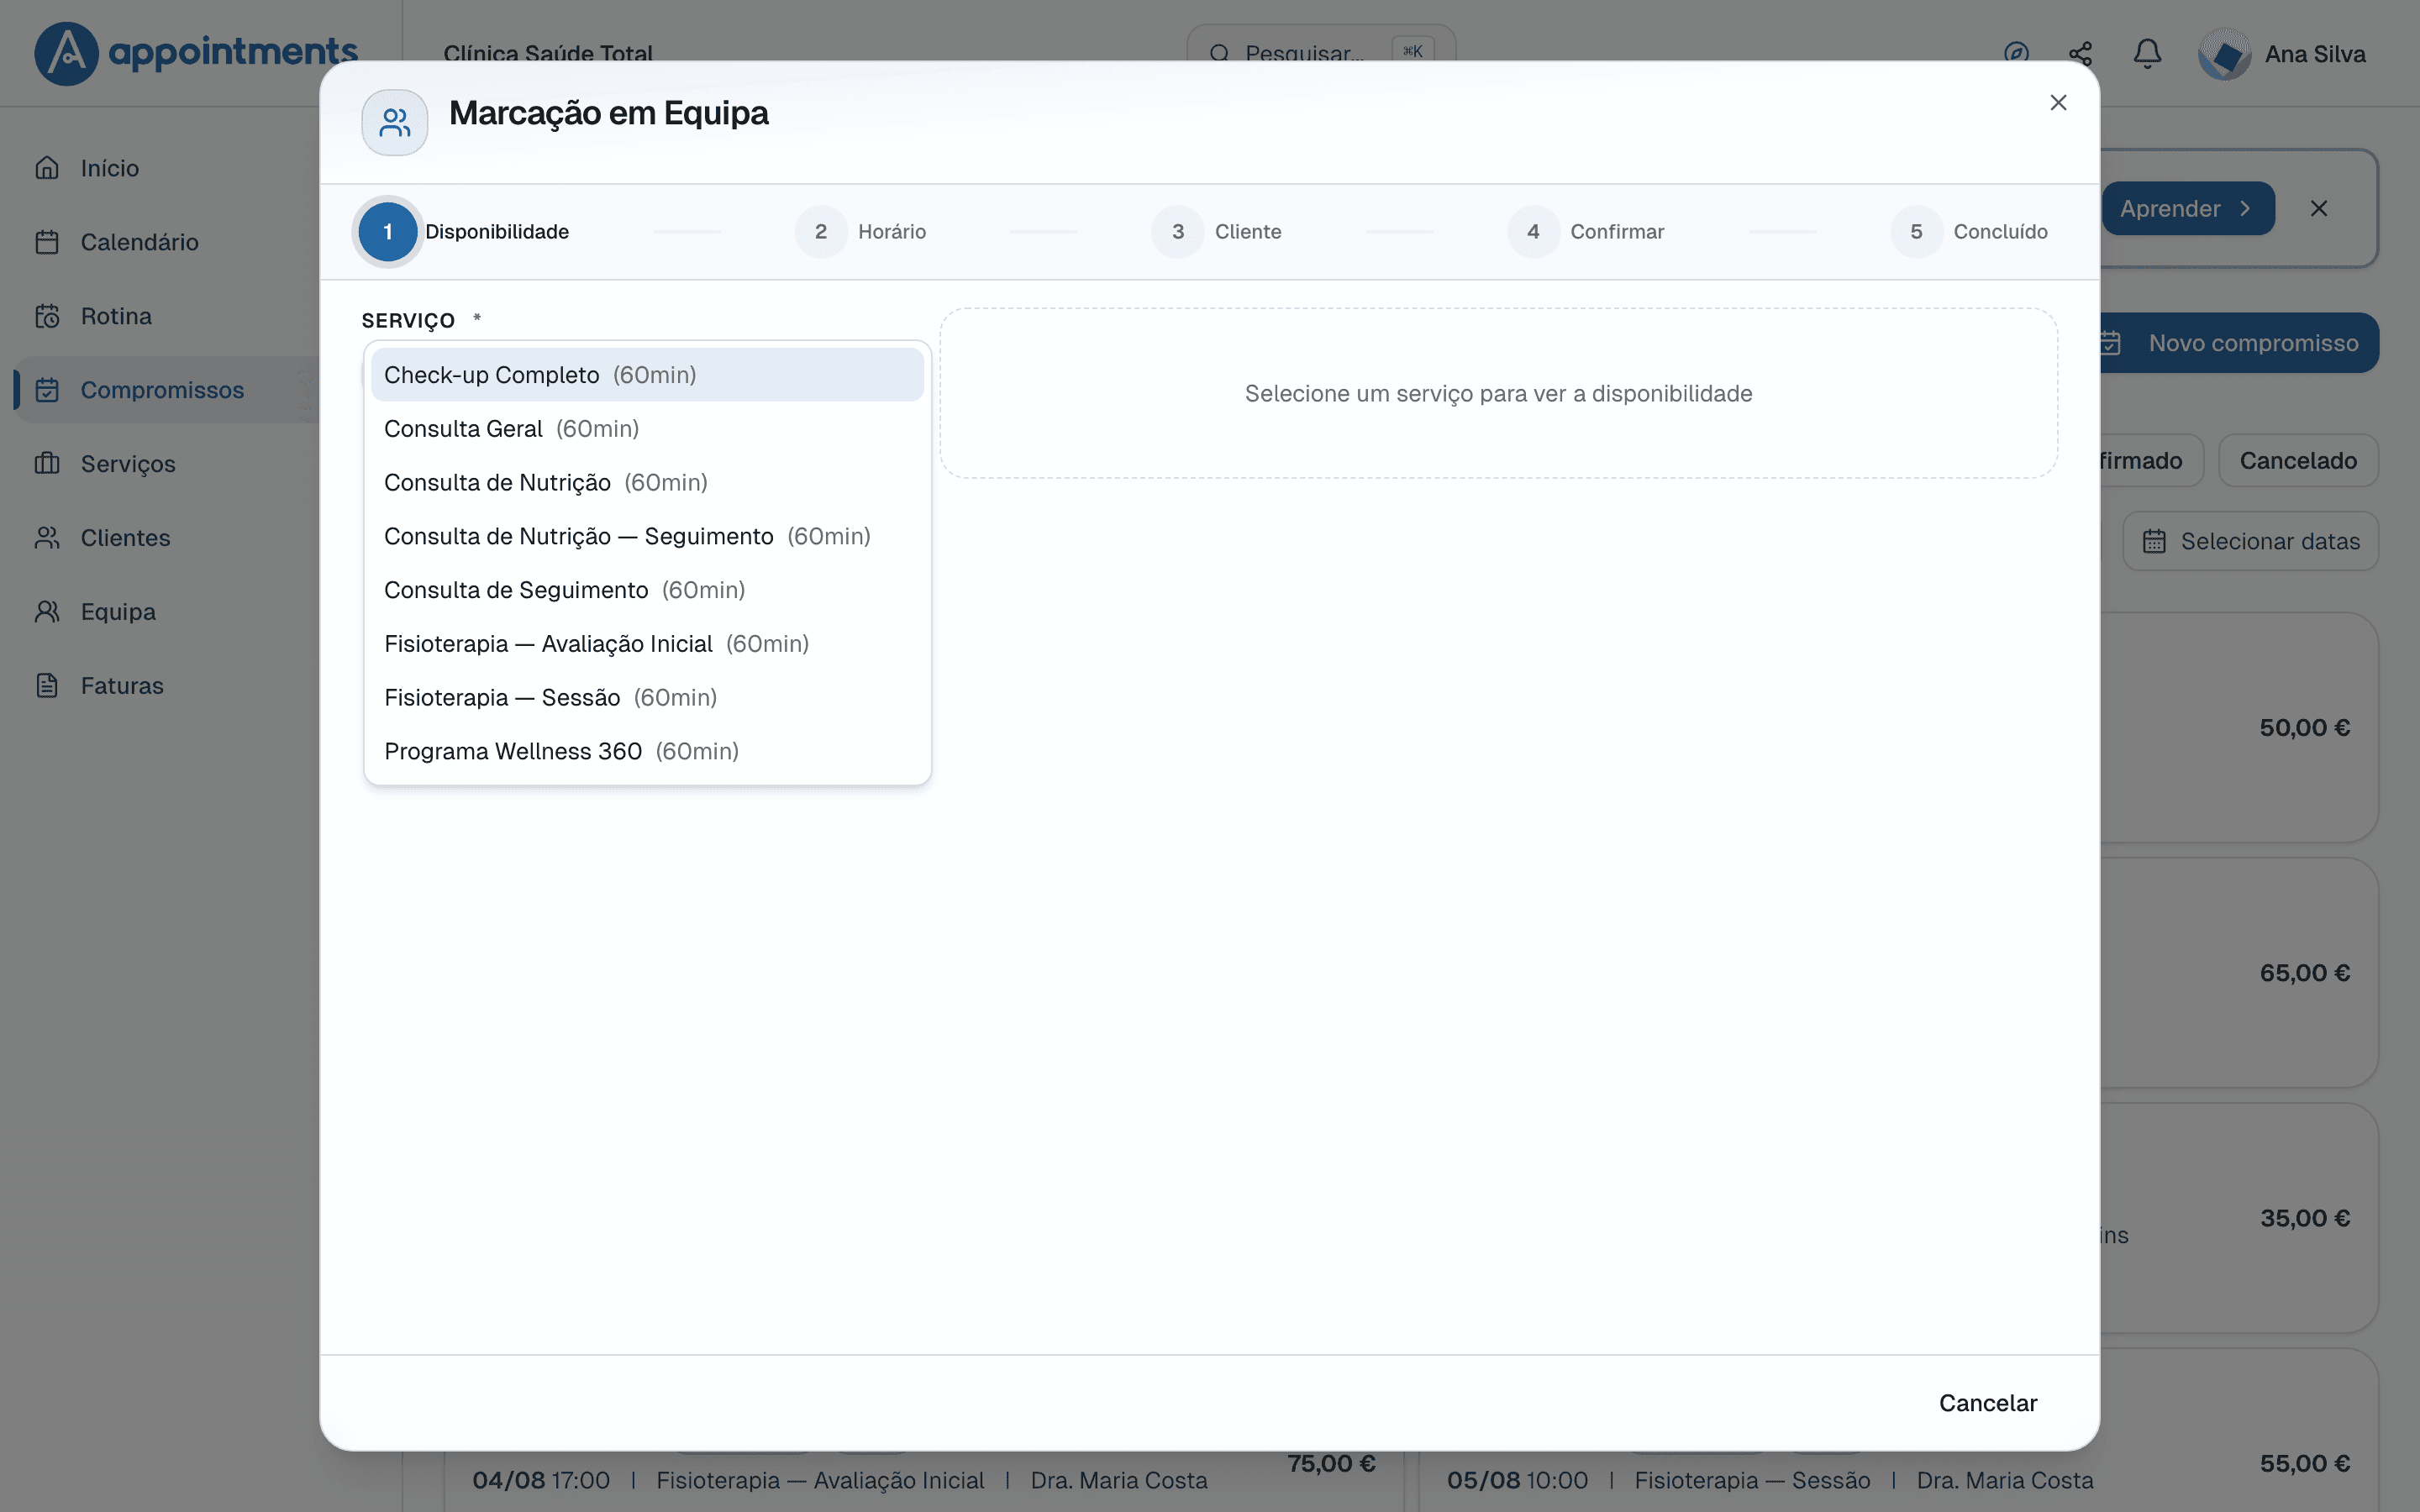Click the Compromissos checked-calendar icon
This screenshot has width=2420, height=1512.
click(47, 390)
